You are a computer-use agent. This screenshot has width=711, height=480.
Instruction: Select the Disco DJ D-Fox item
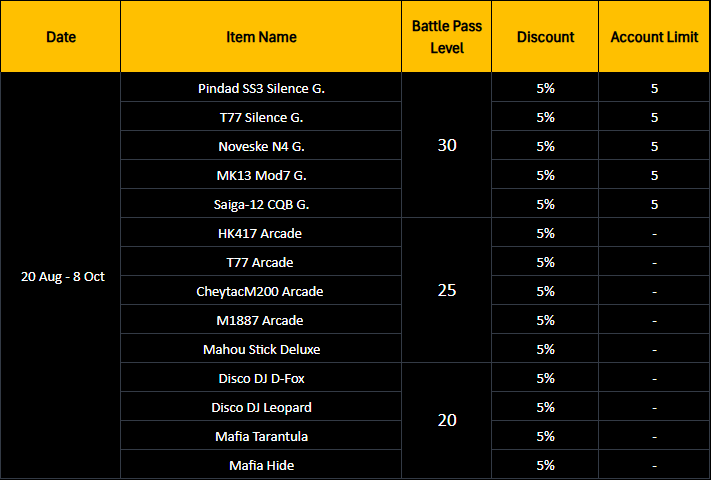point(261,378)
